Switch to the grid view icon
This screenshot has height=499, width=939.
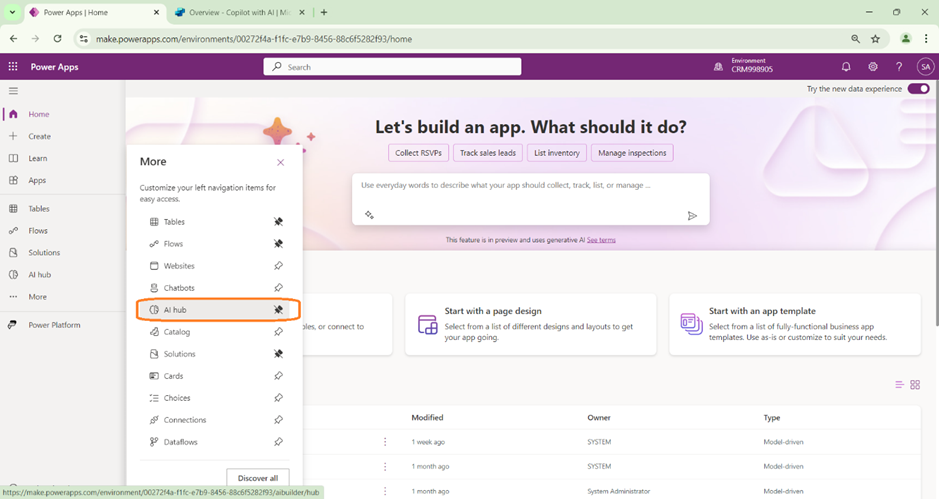915,385
